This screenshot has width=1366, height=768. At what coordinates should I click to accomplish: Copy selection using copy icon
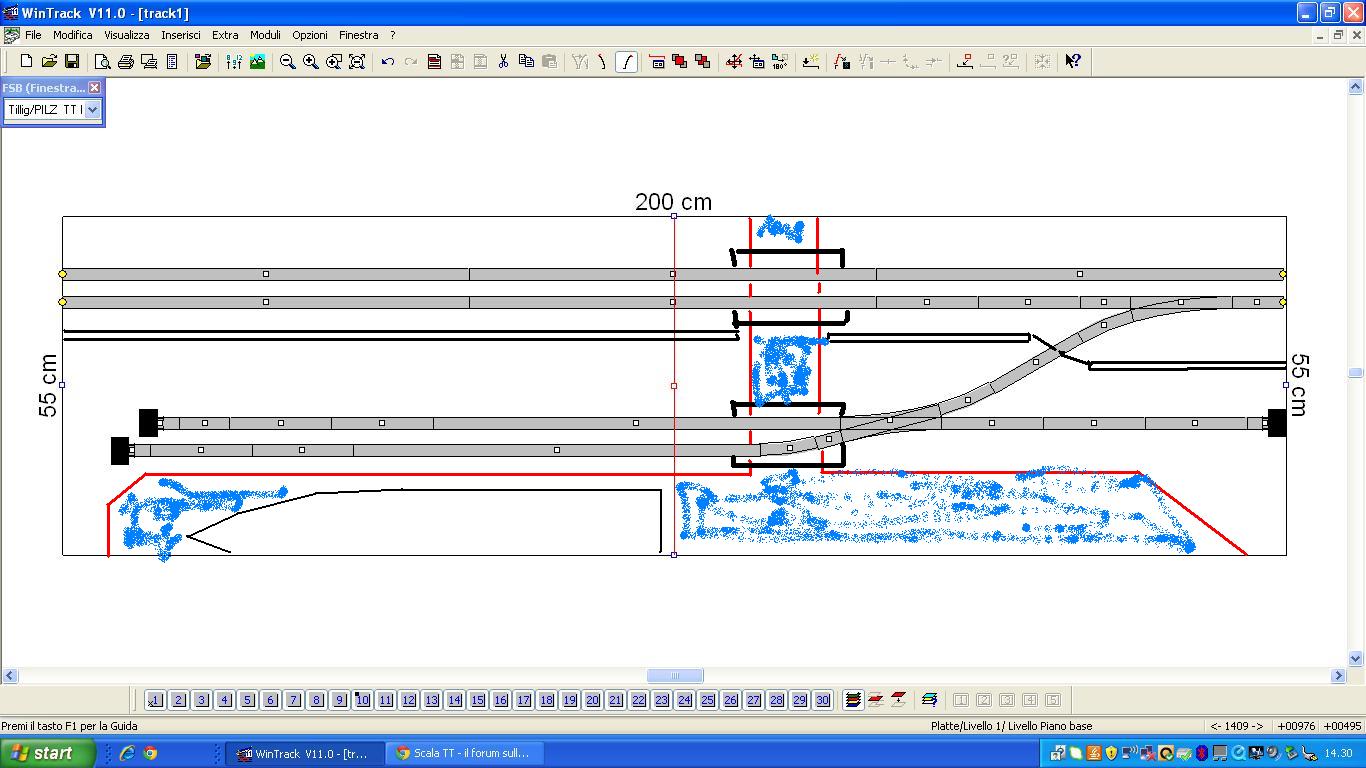pos(526,61)
